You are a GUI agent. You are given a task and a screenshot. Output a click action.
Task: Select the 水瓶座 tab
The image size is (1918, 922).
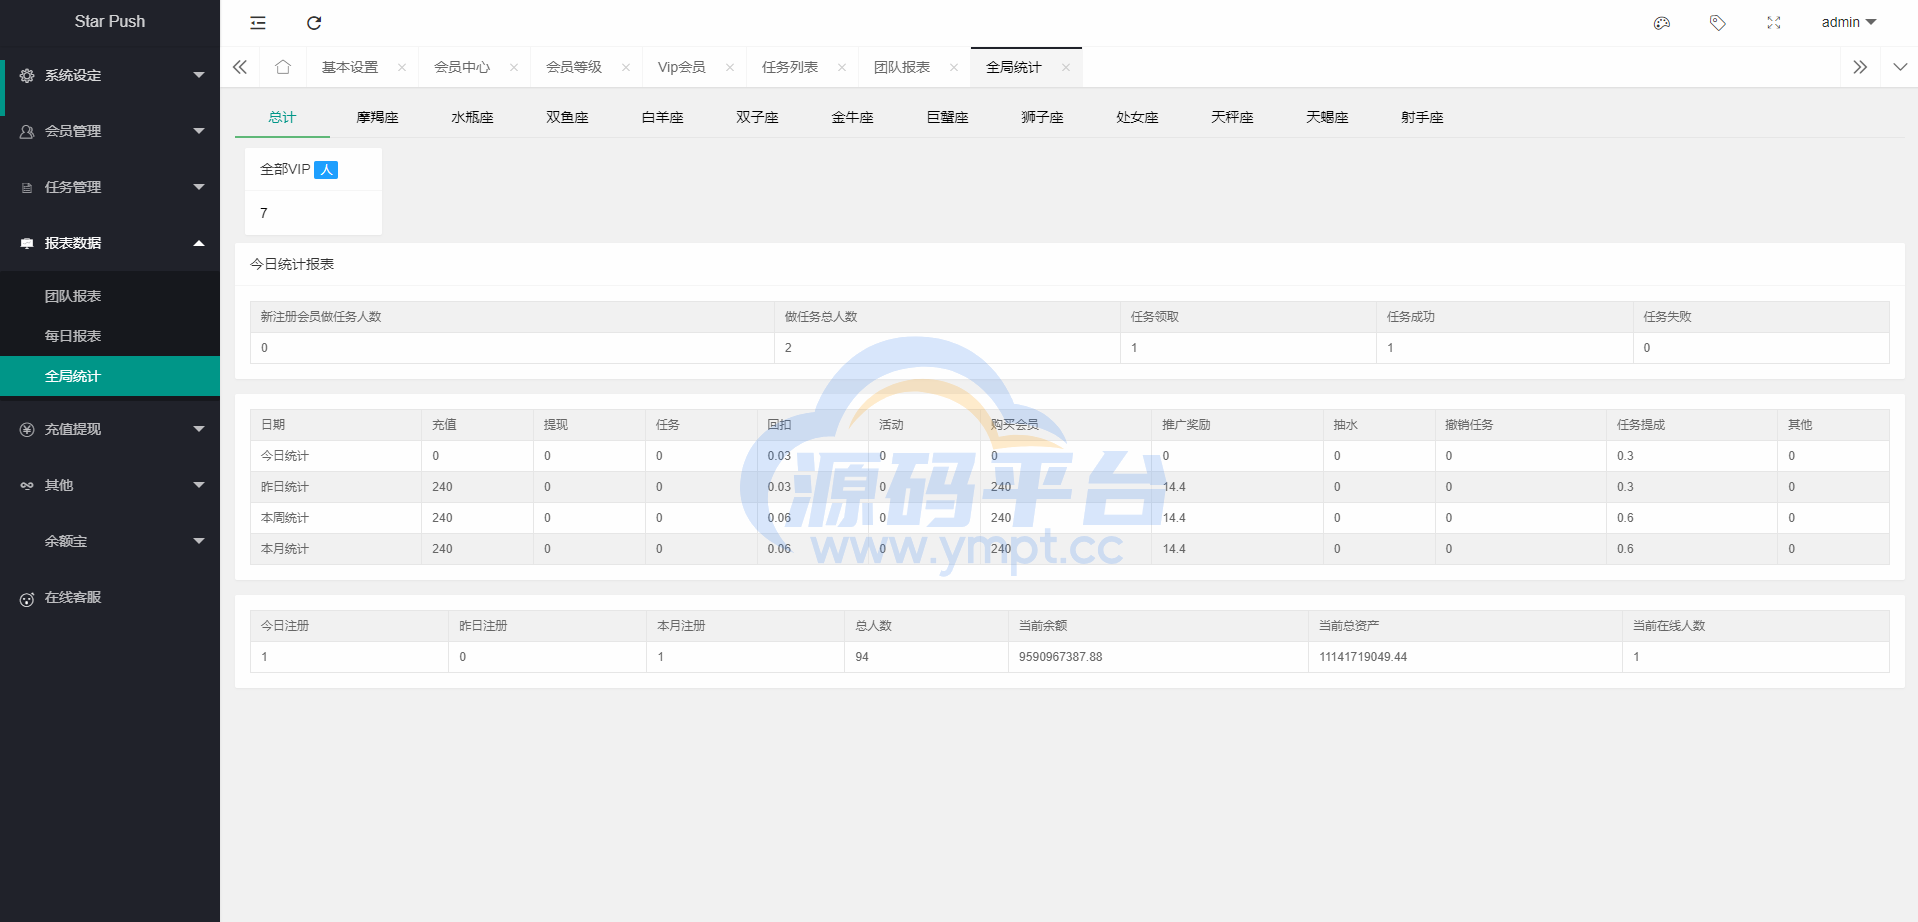pyautogui.click(x=472, y=117)
